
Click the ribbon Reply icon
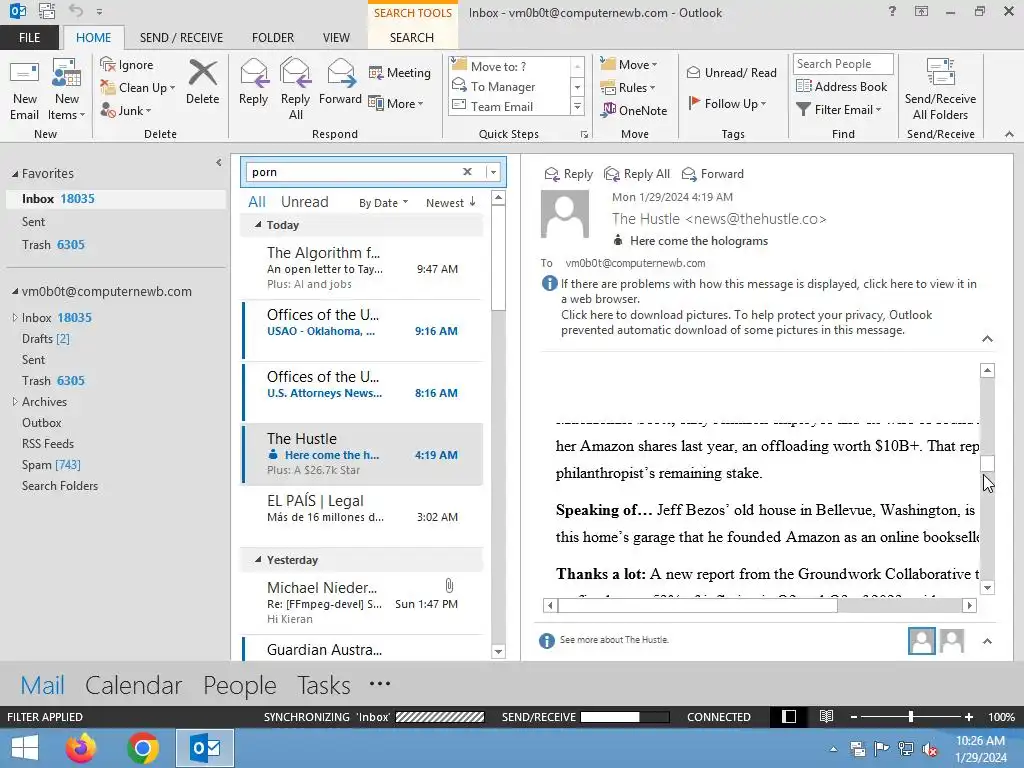253,82
